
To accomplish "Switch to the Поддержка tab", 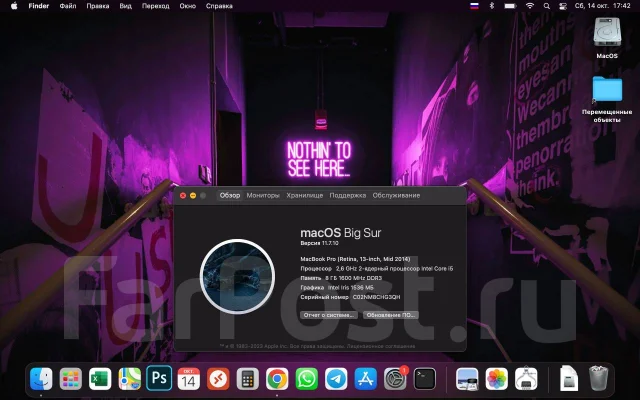I will click(347, 195).
